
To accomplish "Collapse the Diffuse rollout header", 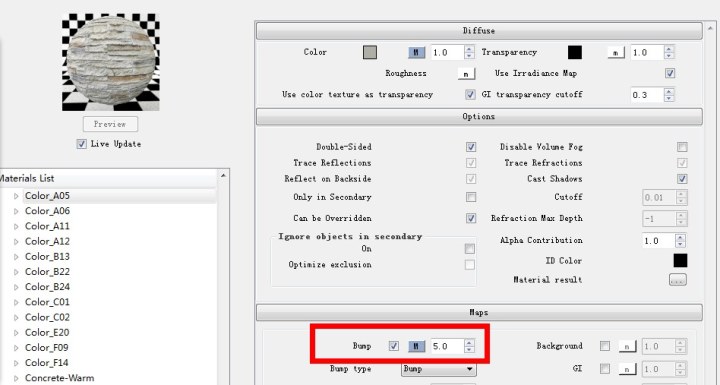I will point(479,31).
